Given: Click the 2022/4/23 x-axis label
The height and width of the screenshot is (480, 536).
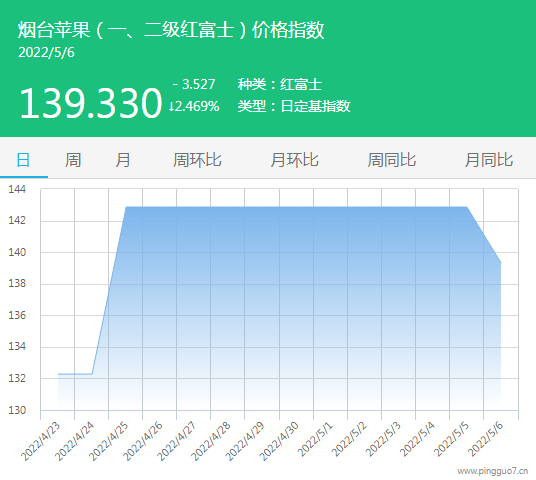Looking at the screenshot, I should 40,442.
